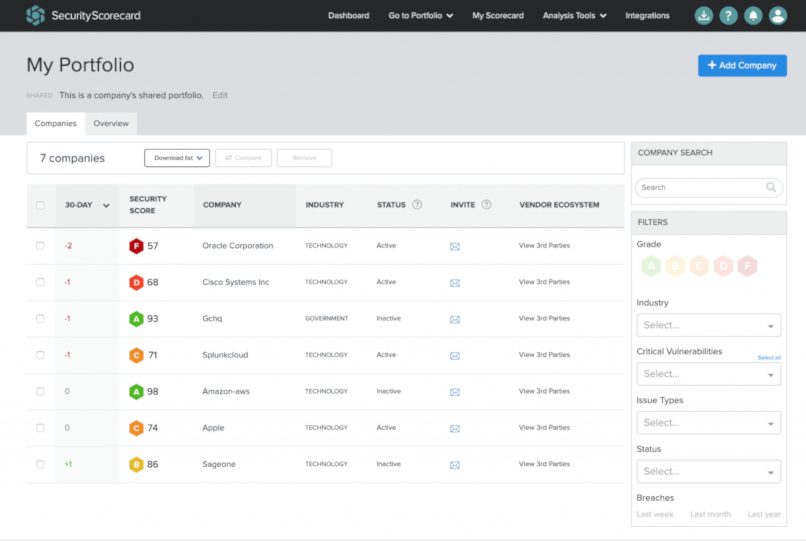Check the Sageone row checkbox

click(40, 464)
